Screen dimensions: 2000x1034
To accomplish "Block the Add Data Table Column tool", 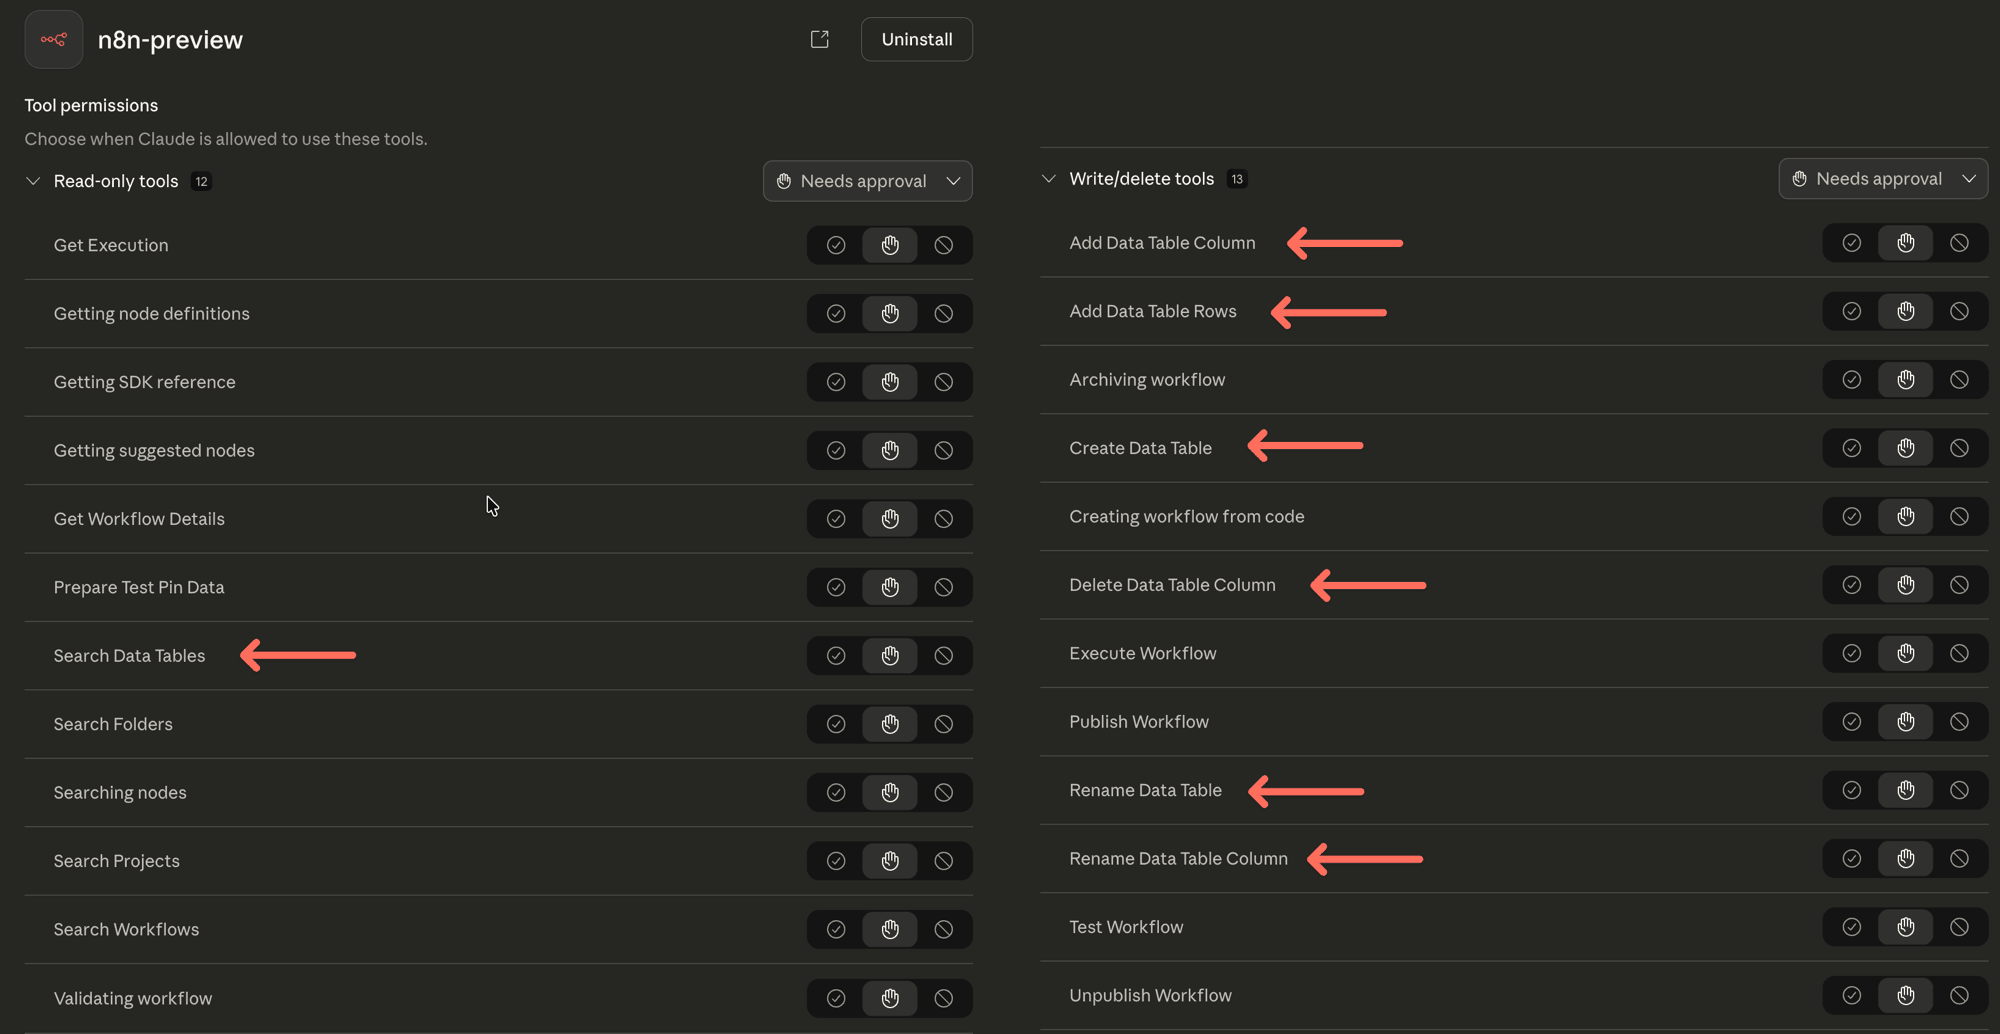I will [1959, 243].
